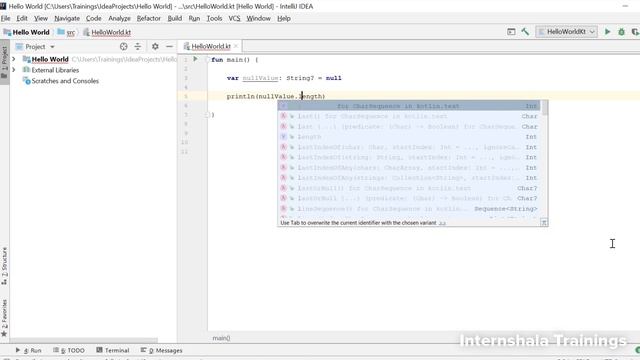The image size is (640, 360).
Task: Expand the Hello World project node
Action: 14,59
